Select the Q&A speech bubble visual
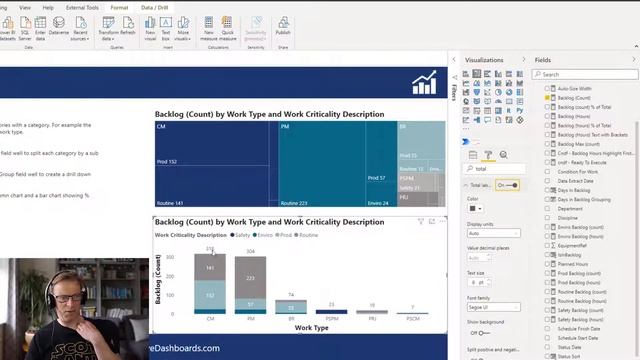640x360 pixels. click(487, 120)
